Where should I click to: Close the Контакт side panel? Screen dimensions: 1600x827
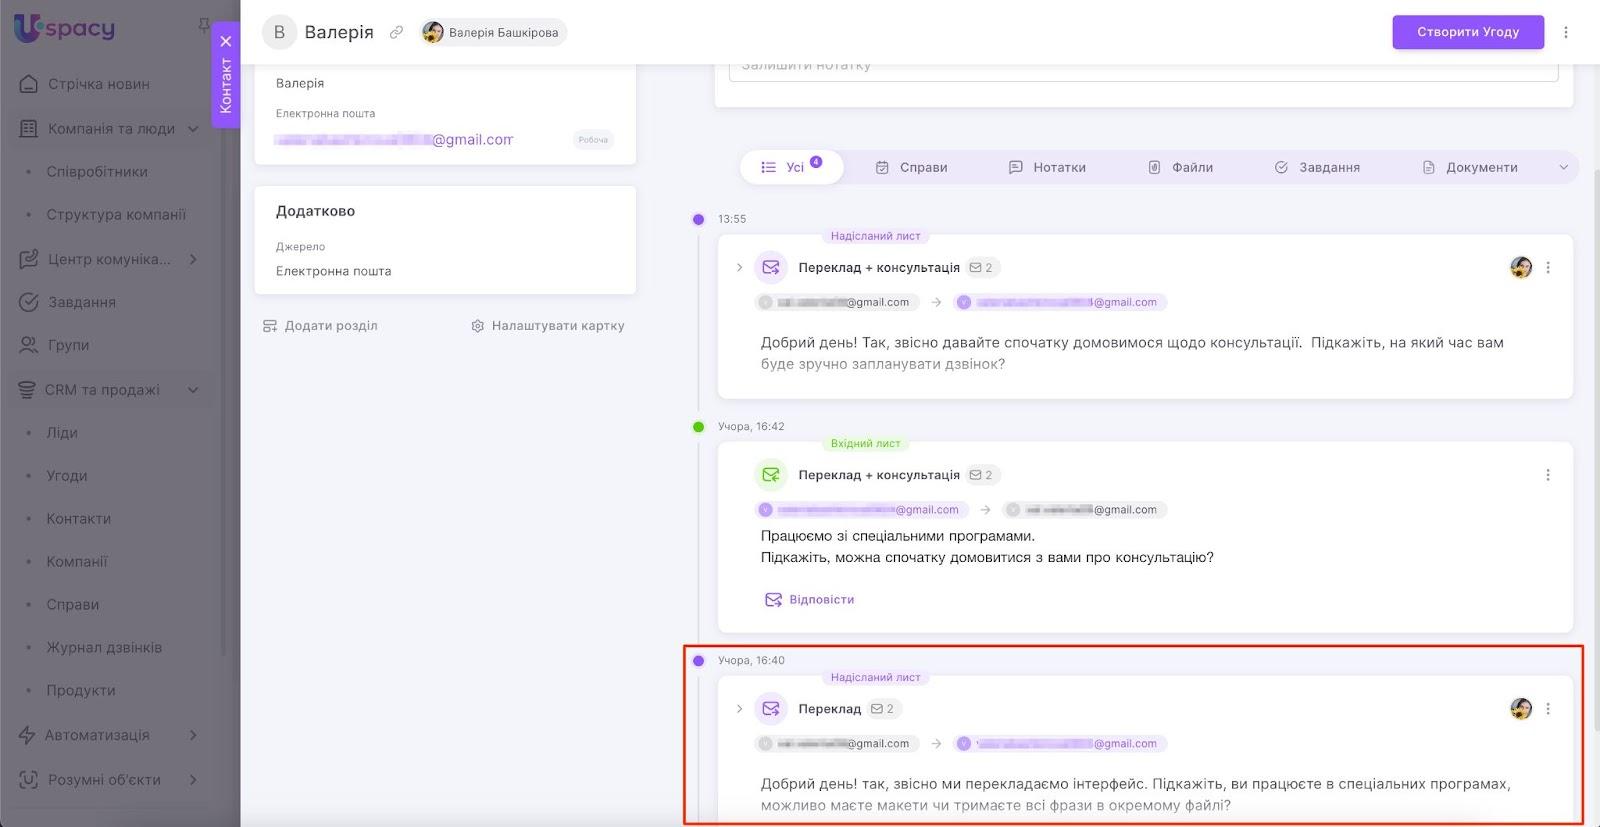coord(226,41)
